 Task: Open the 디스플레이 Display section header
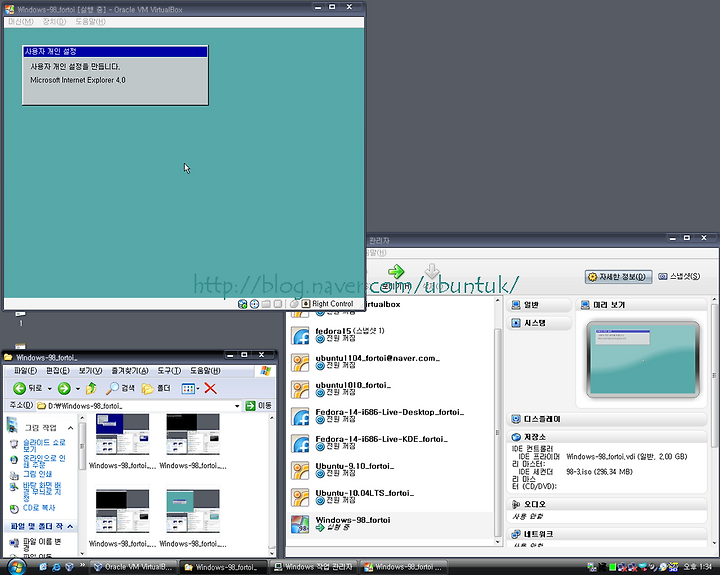tap(607, 419)
